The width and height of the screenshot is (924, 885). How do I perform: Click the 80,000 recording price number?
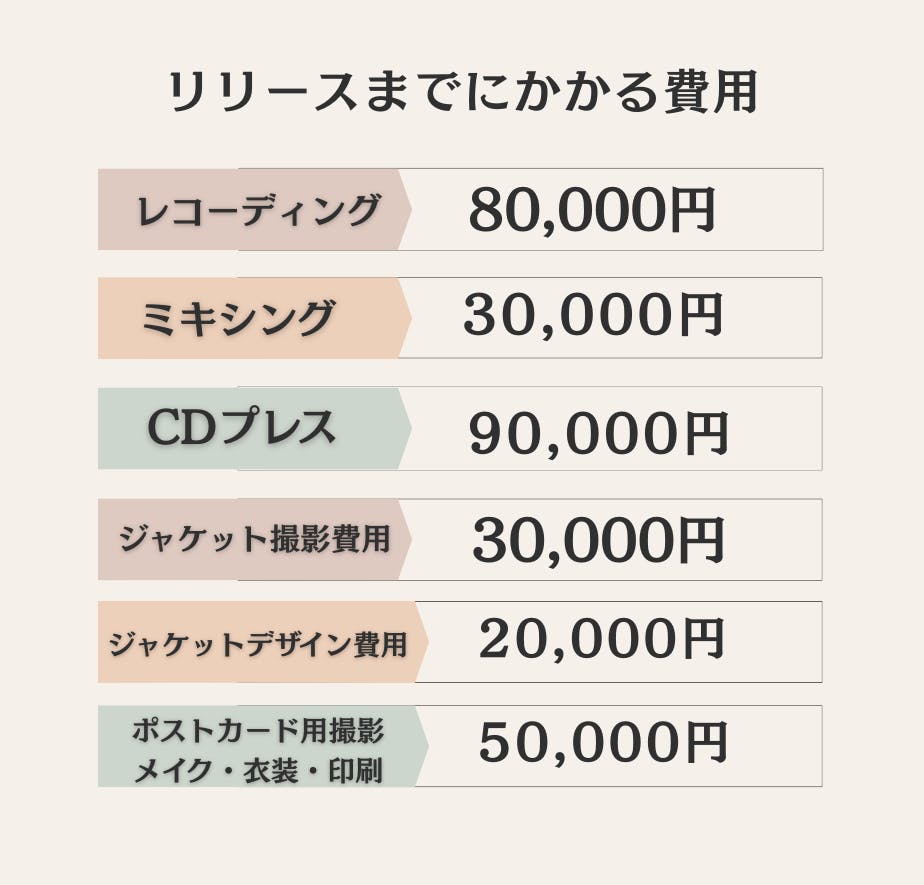coord(565,210)
